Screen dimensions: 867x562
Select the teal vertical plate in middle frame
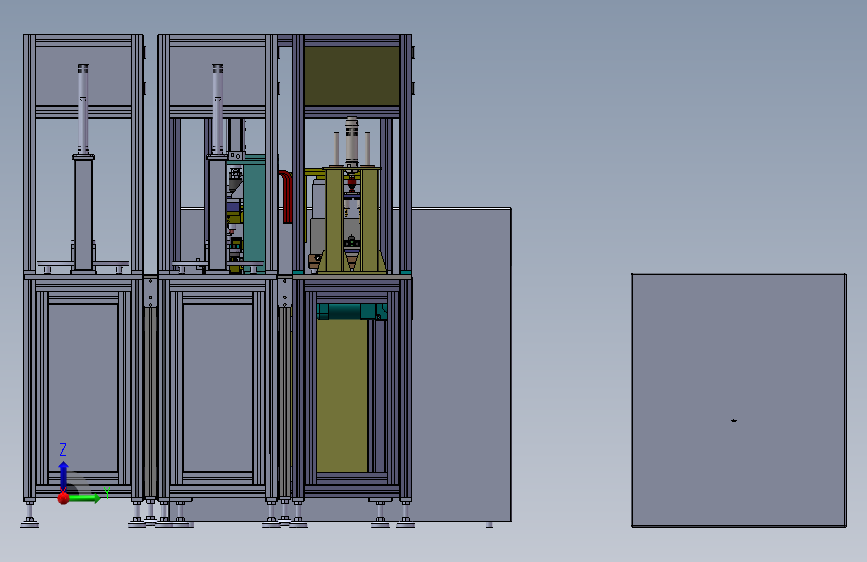(254, 213)
